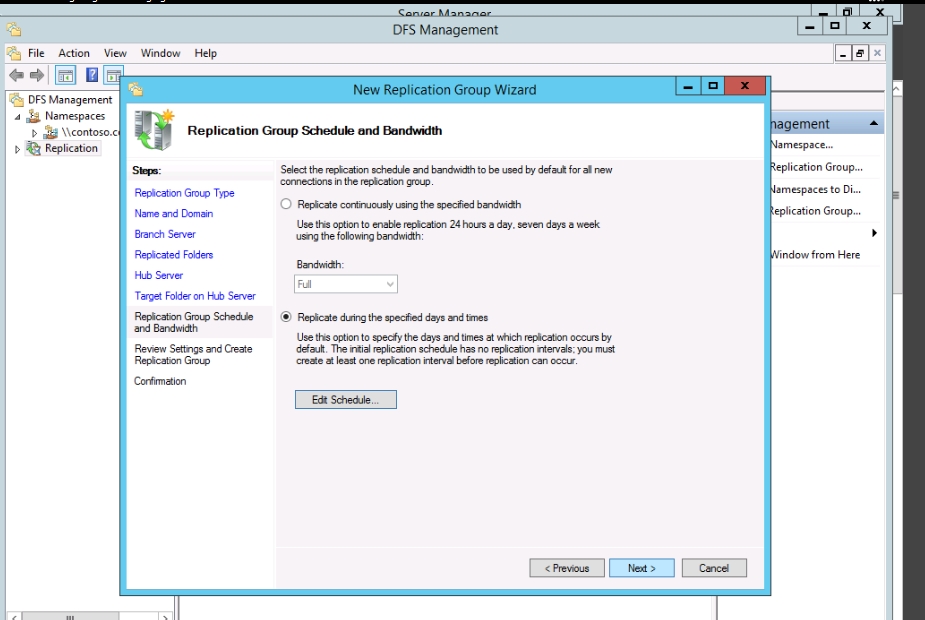Image resolution: width=925 pixels, height=620 pixels.
Task: Click the Namespaces to Di... action
Action: (x=815, y=189)
